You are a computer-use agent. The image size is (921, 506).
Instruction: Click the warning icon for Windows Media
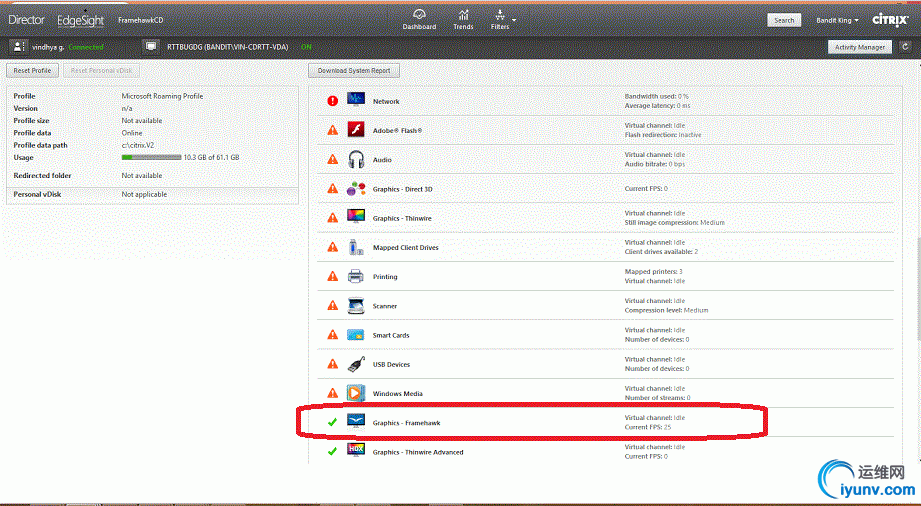pyautogui.click(x=332, y=393)
